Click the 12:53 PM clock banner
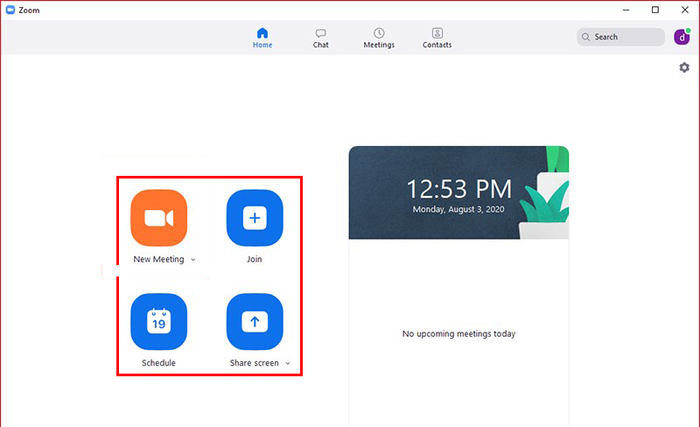The width and height of the screenshot is (700, 427). pos(459,193)
